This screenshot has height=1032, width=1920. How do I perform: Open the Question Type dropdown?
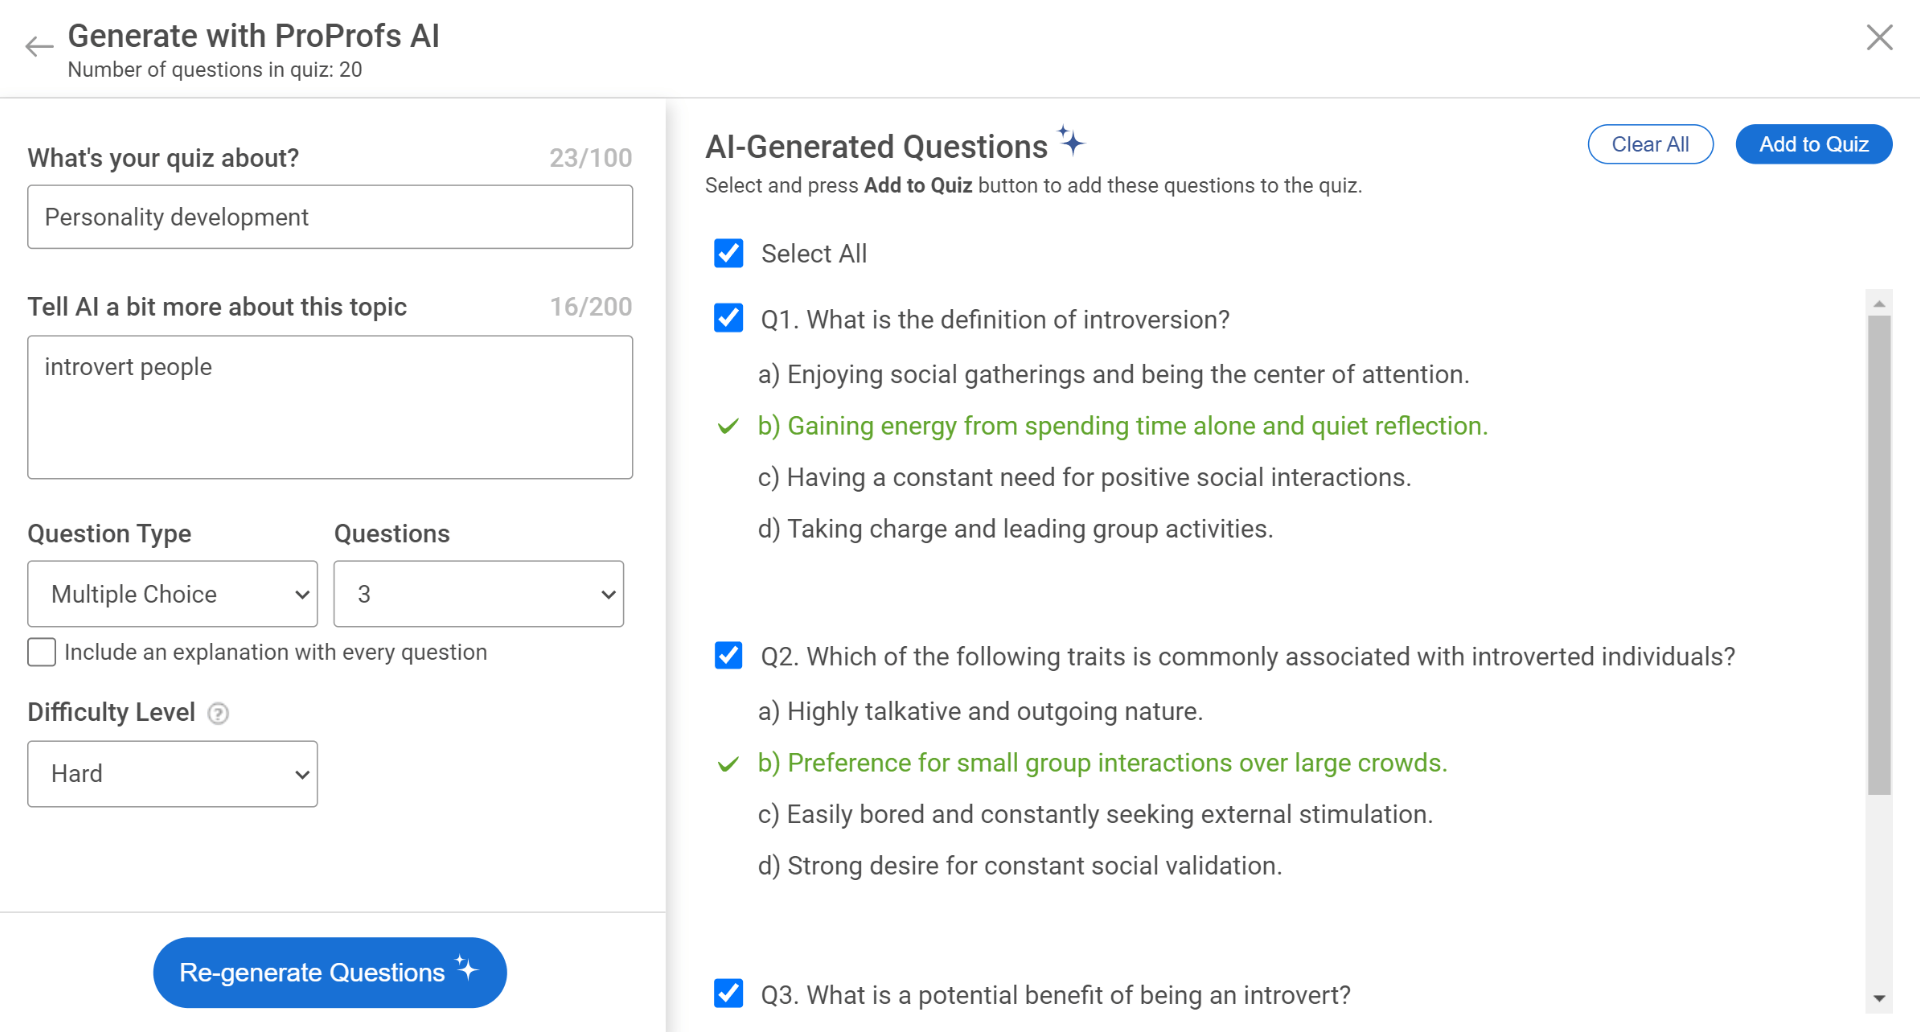coord(172,593)
